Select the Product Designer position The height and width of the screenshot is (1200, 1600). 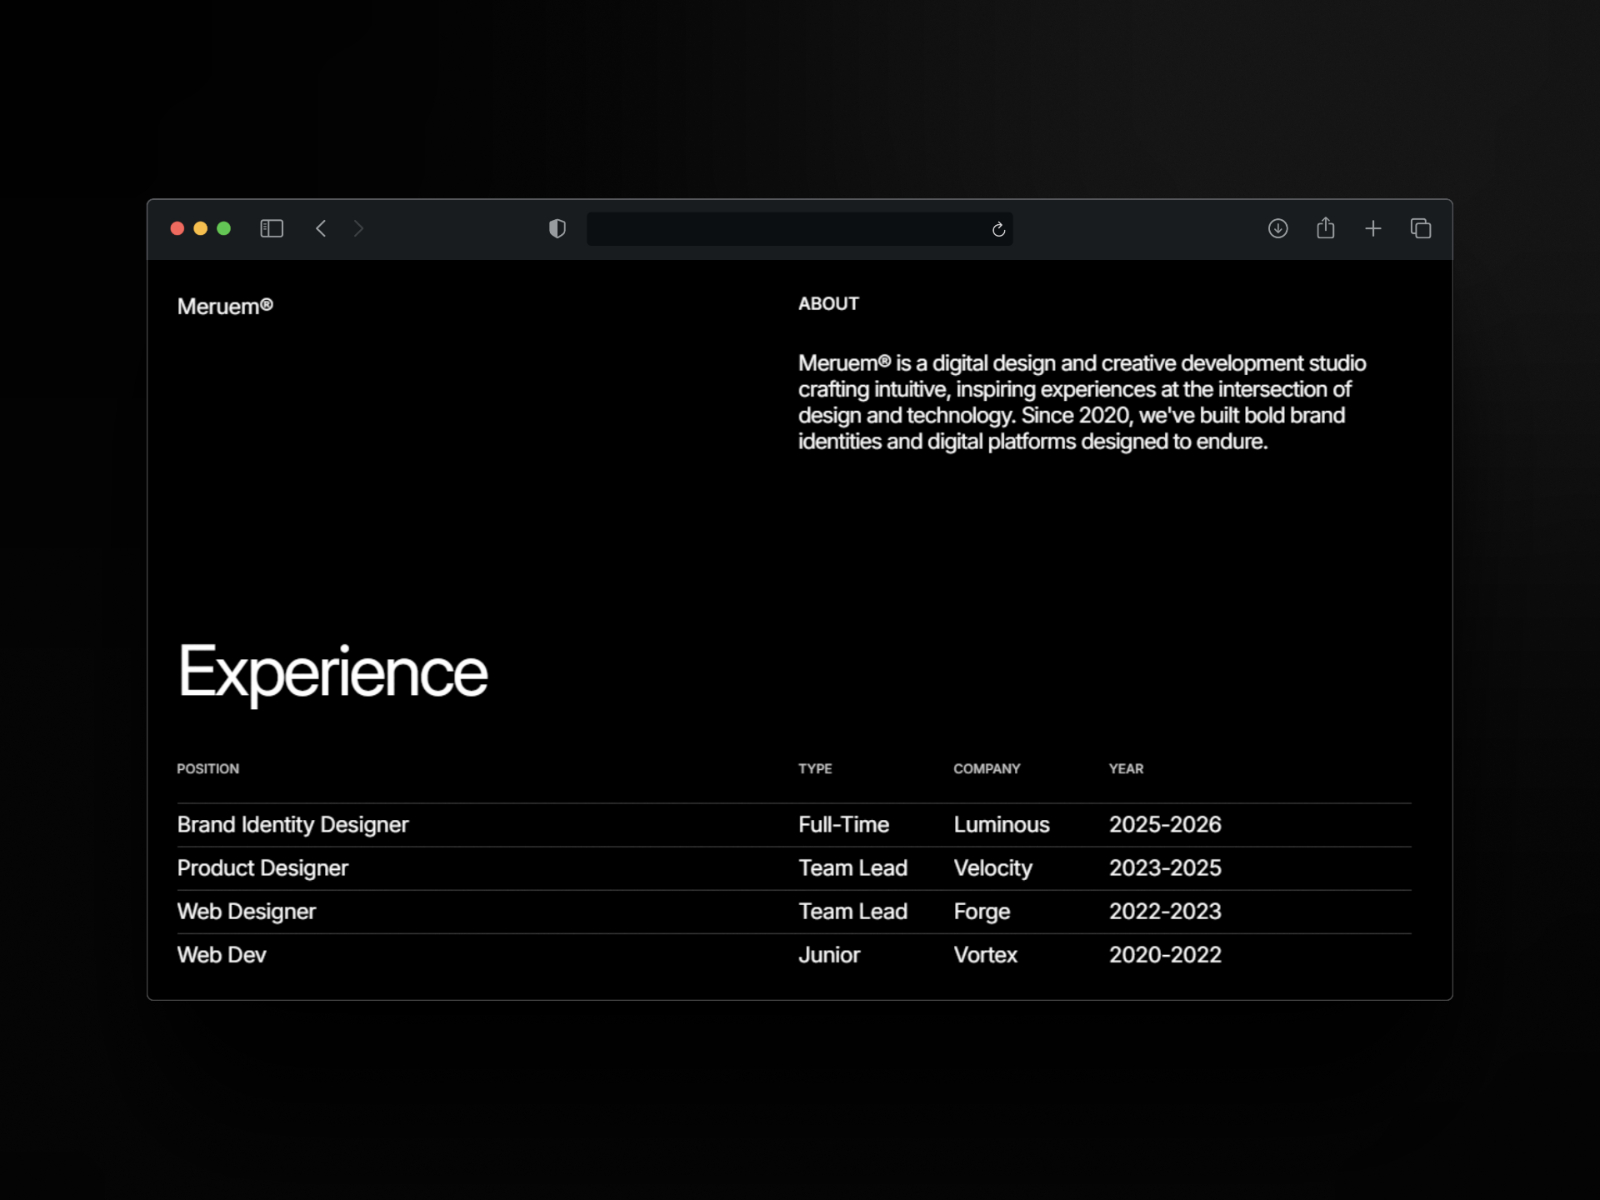pyautogui.click(x=263, y=868)
